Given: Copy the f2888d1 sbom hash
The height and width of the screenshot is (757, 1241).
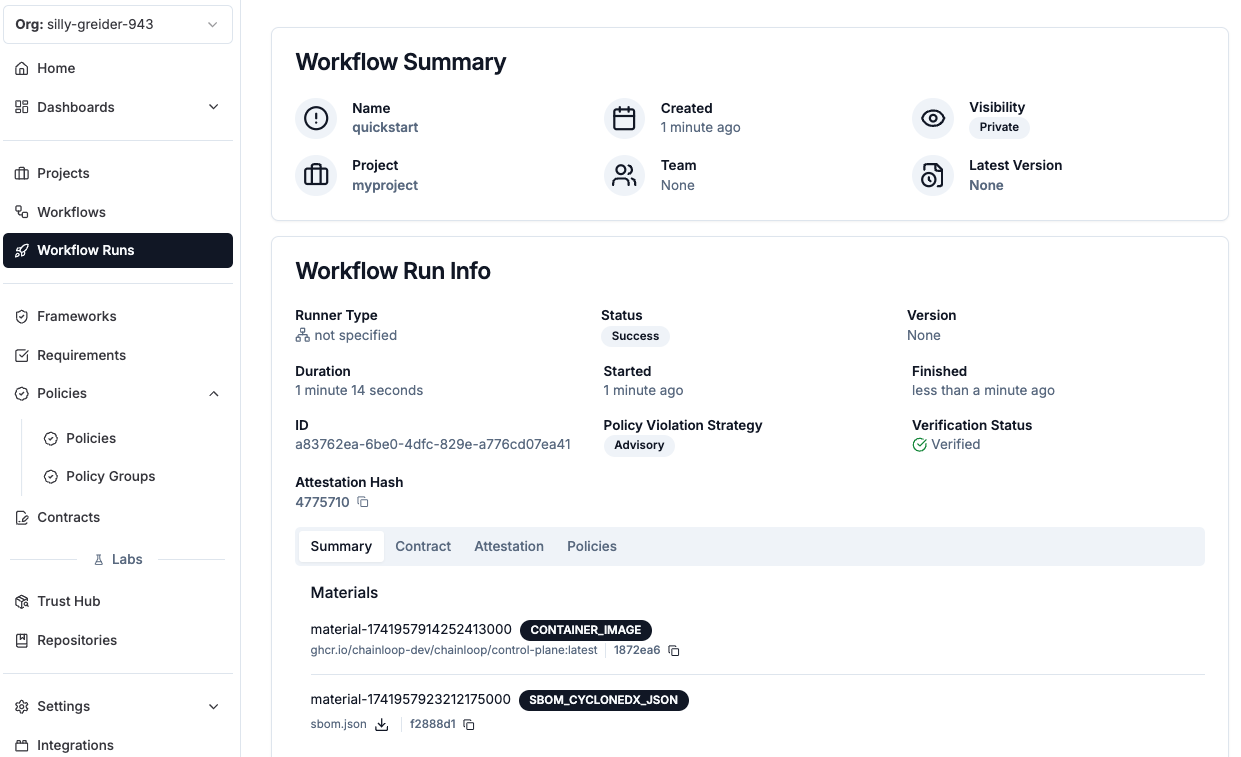Looking at the screenshot, I should click(469, 724).
